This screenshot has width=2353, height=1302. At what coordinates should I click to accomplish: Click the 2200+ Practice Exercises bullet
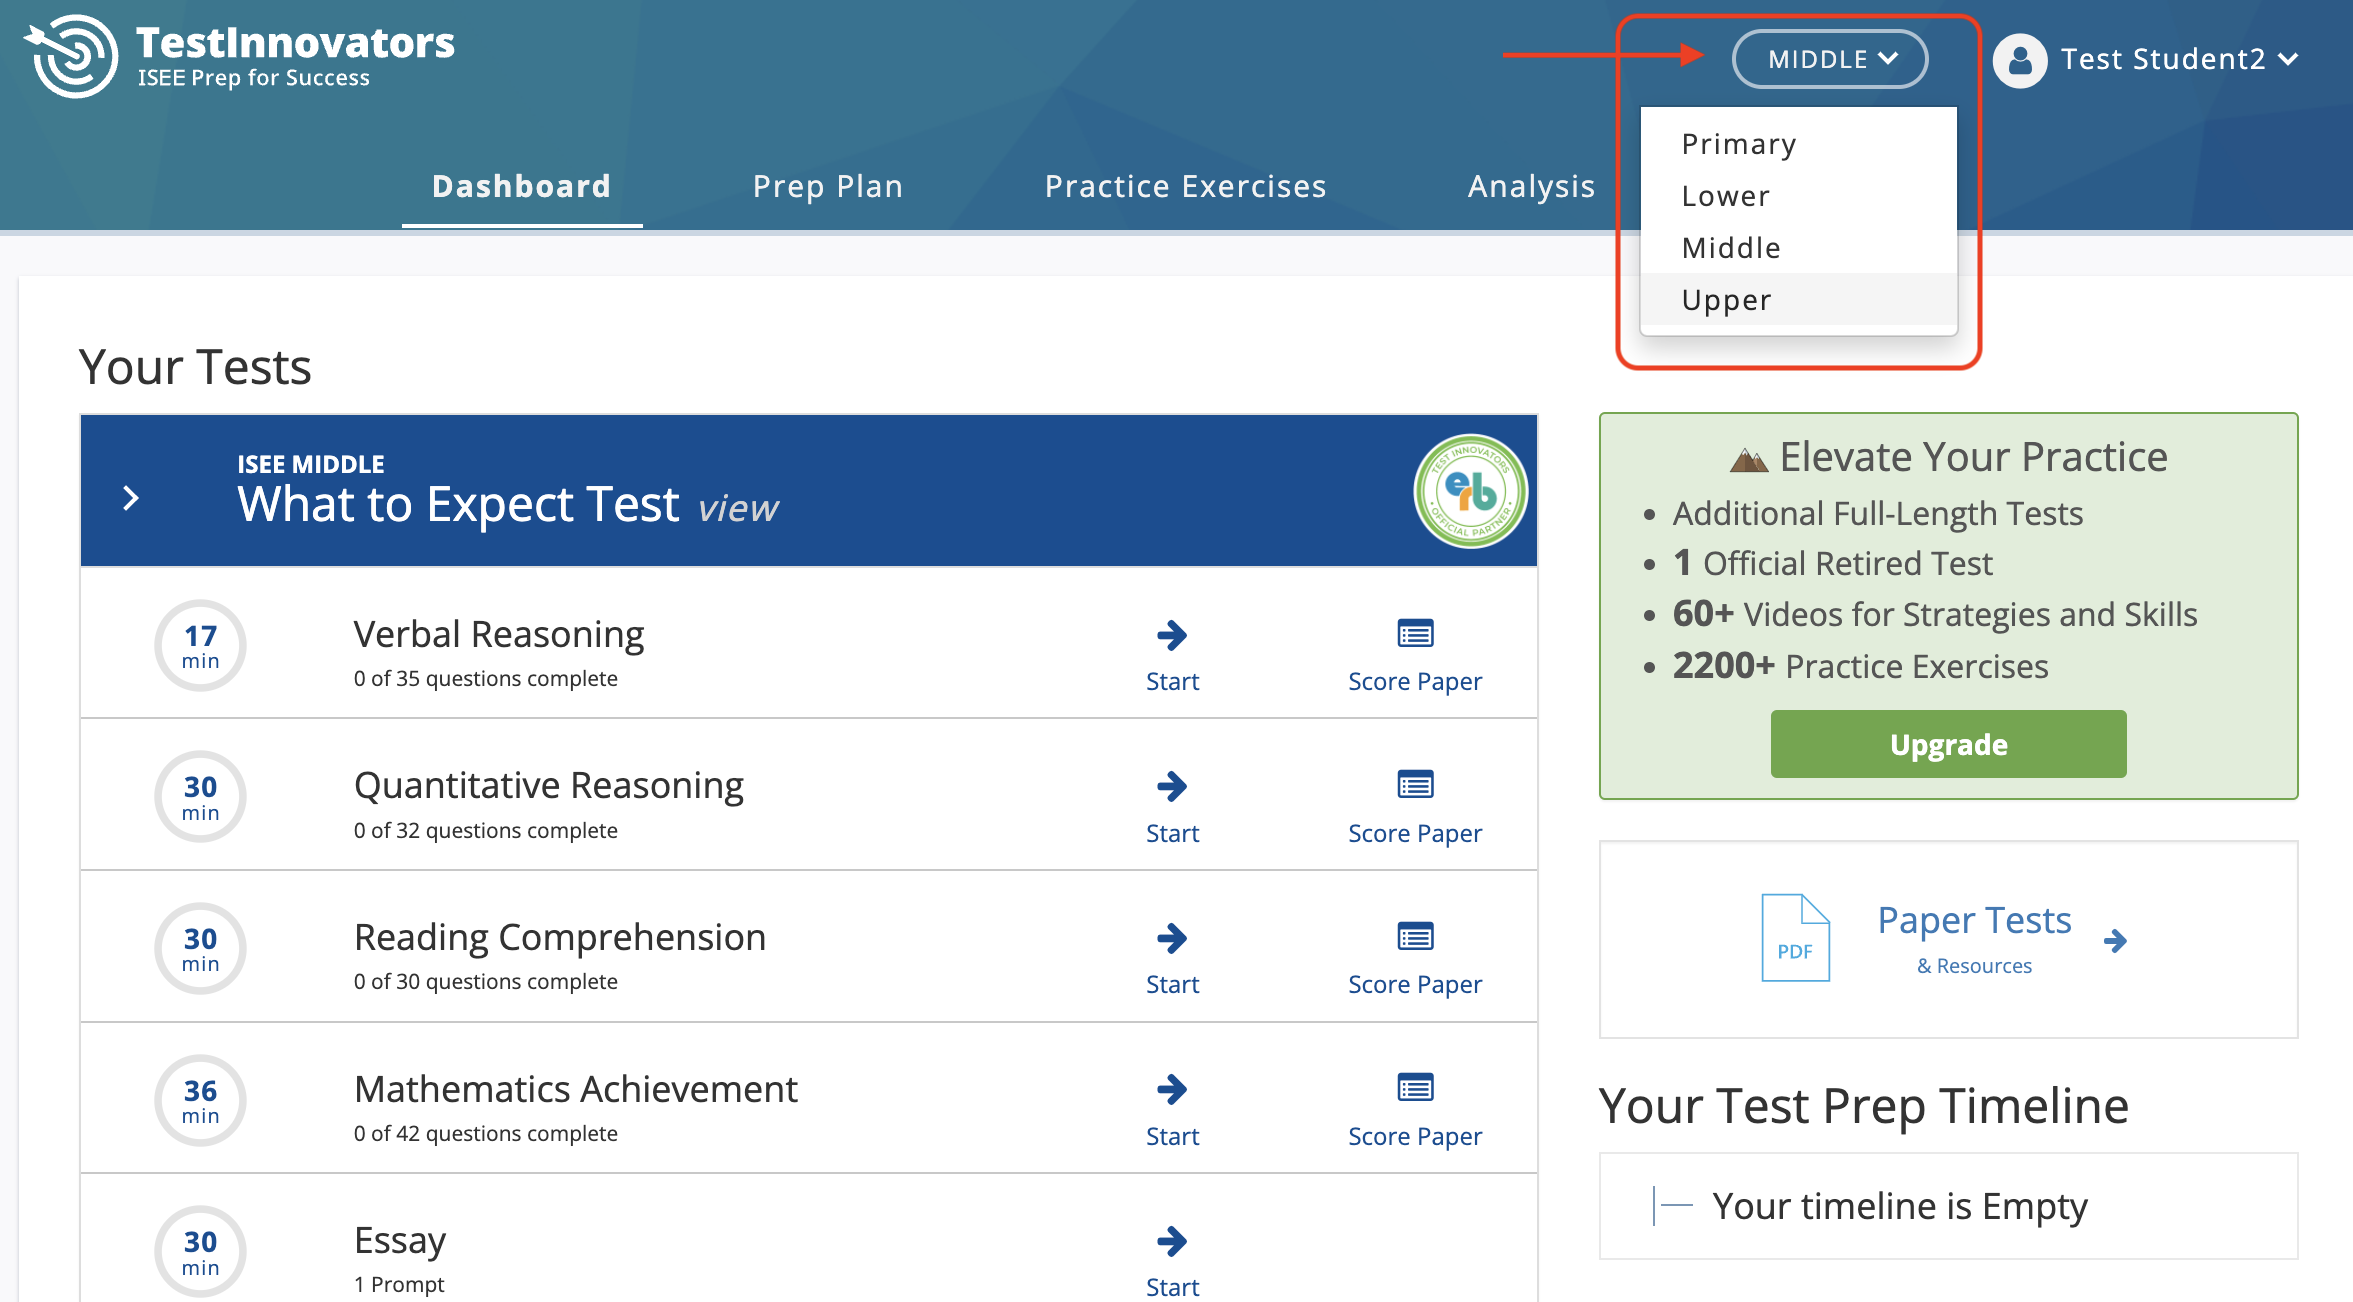pyautogui.click(x=1860, y=666)
